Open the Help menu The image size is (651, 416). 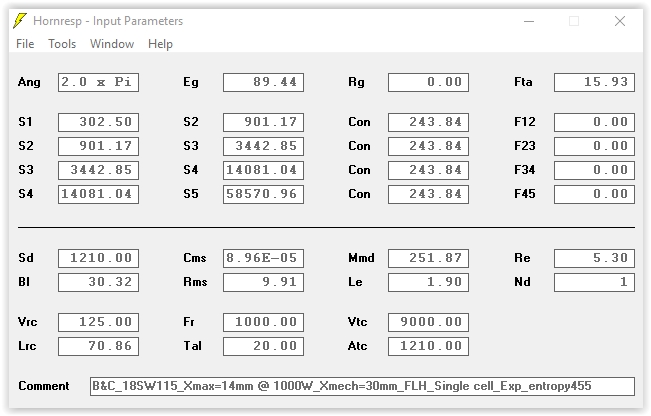tap(160, 44)
